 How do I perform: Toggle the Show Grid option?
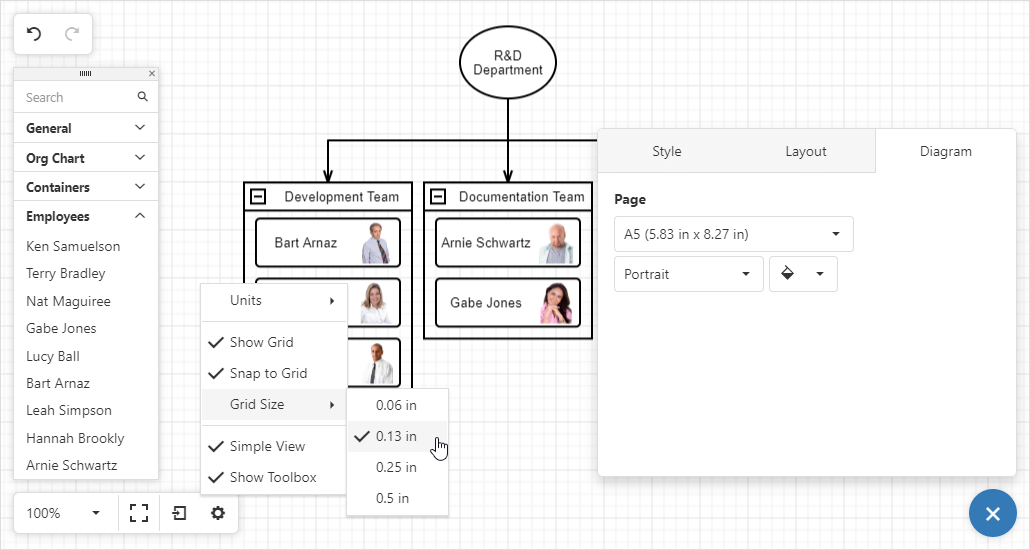pyautogui.click(x=274, y=342)
